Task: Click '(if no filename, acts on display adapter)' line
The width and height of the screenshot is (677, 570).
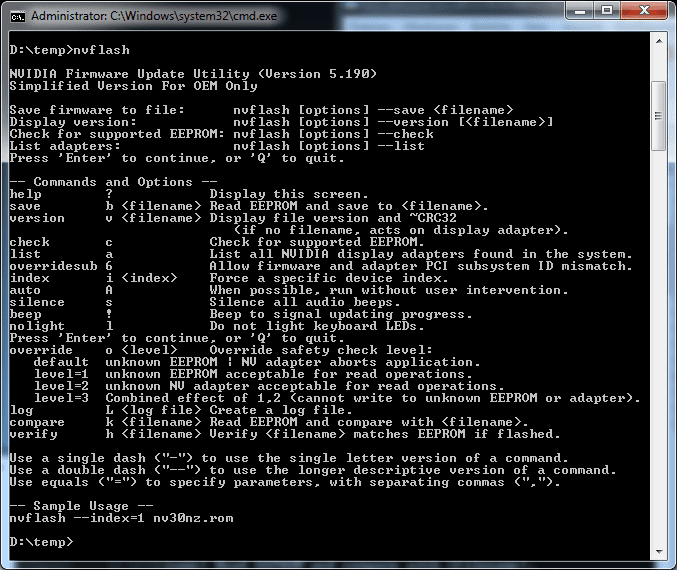Action: [401, 230]
